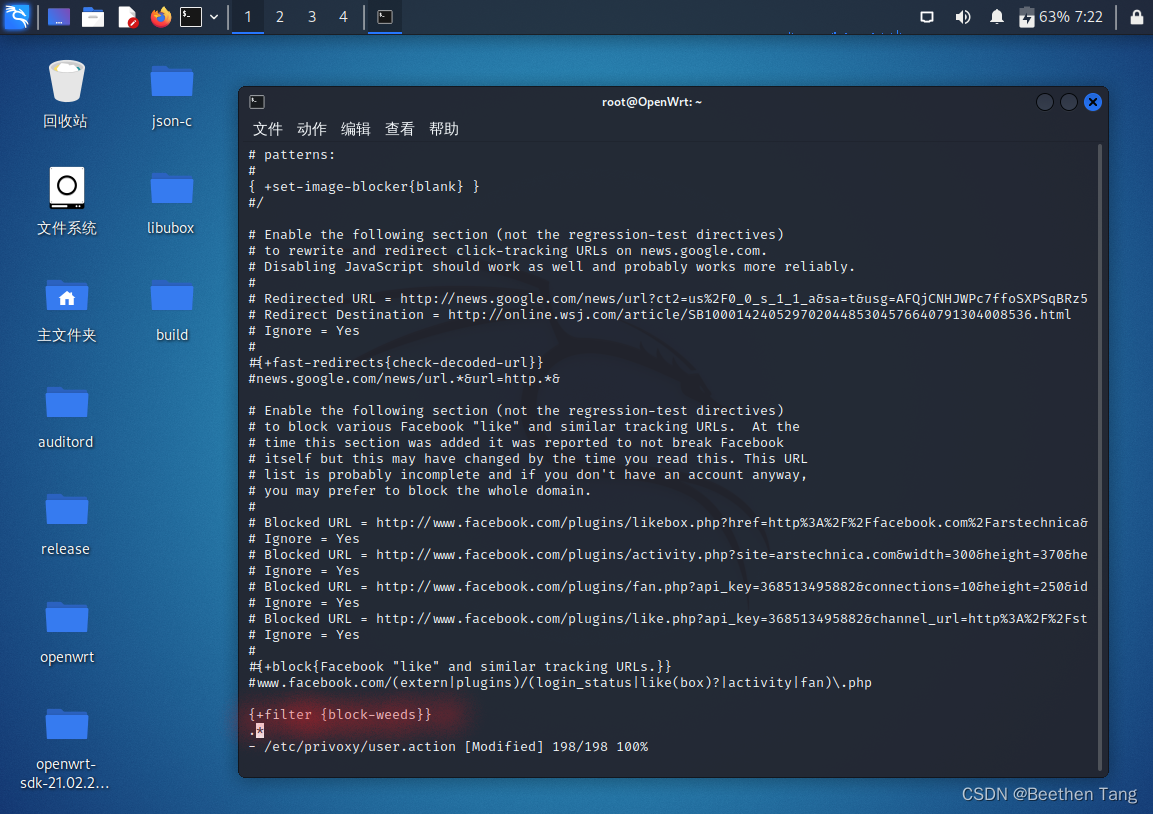Open the 回收站 trash desktop icon
Screen dimensions: 1153x814
pyautogui.click(x=66, y=95)
